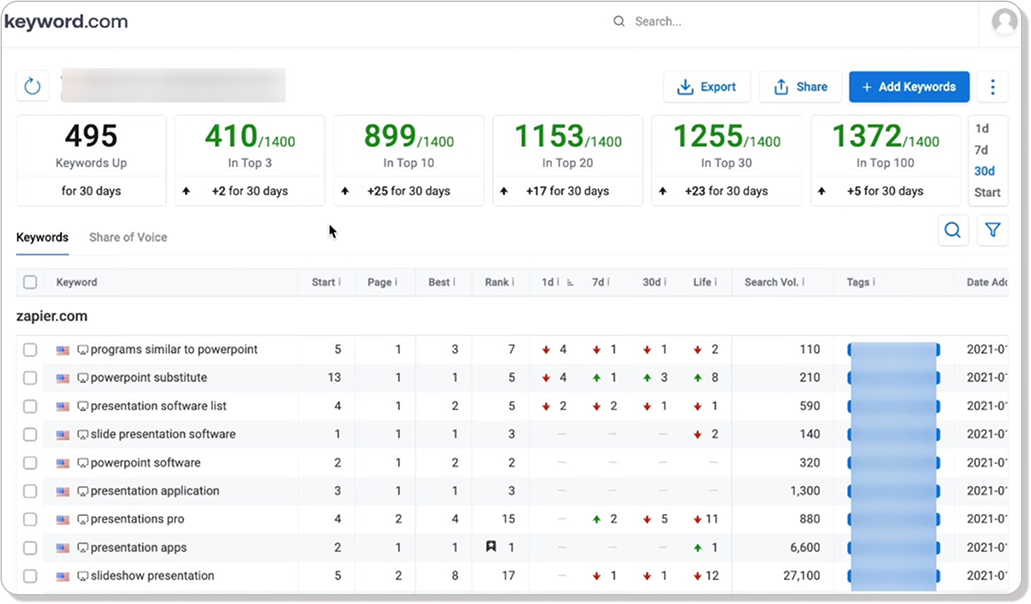This screenshot has height=604, width=1031.
Task: Check the programs similar to powerpoint row
Action: 30,350
